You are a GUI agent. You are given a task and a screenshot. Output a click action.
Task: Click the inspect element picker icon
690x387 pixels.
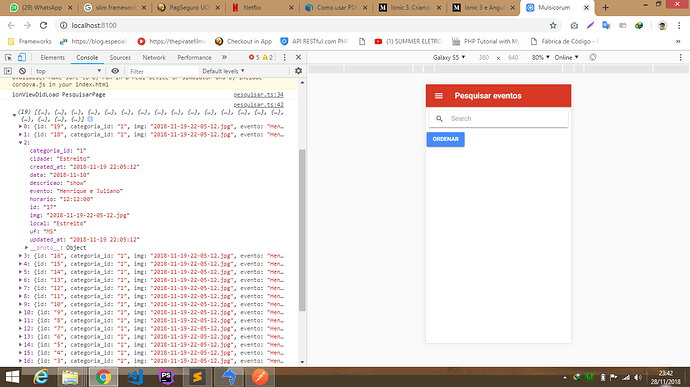click(8, 58)
